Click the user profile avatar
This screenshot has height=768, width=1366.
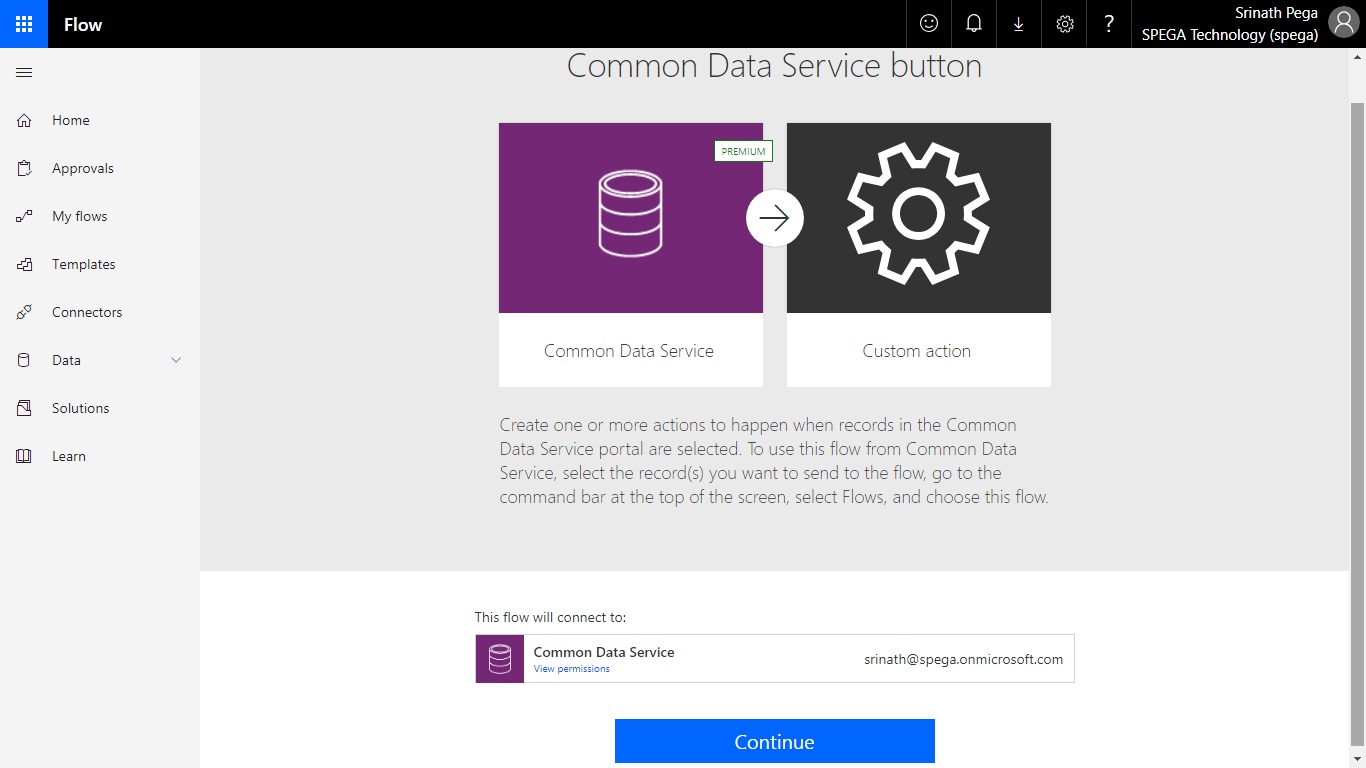[x=1342, y=24]
